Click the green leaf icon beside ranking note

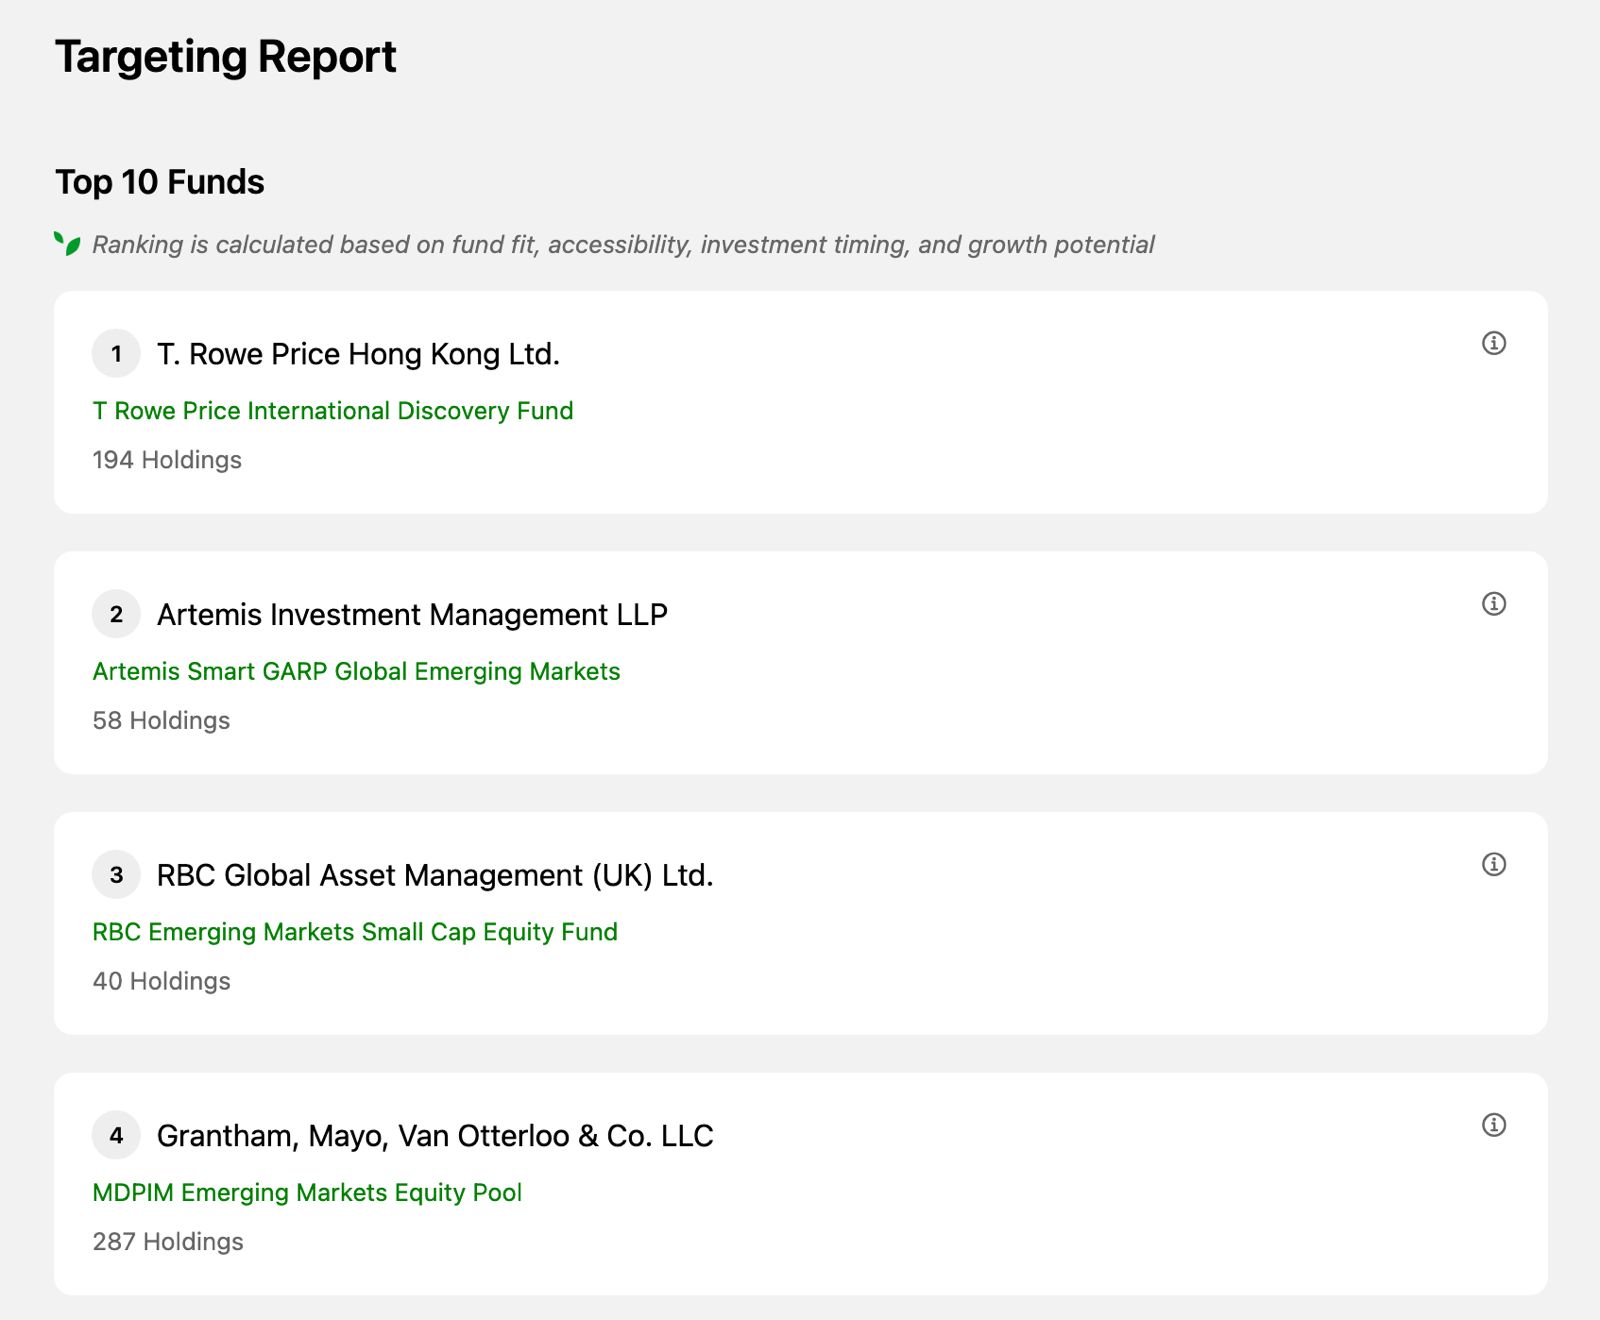click(67, 243)
